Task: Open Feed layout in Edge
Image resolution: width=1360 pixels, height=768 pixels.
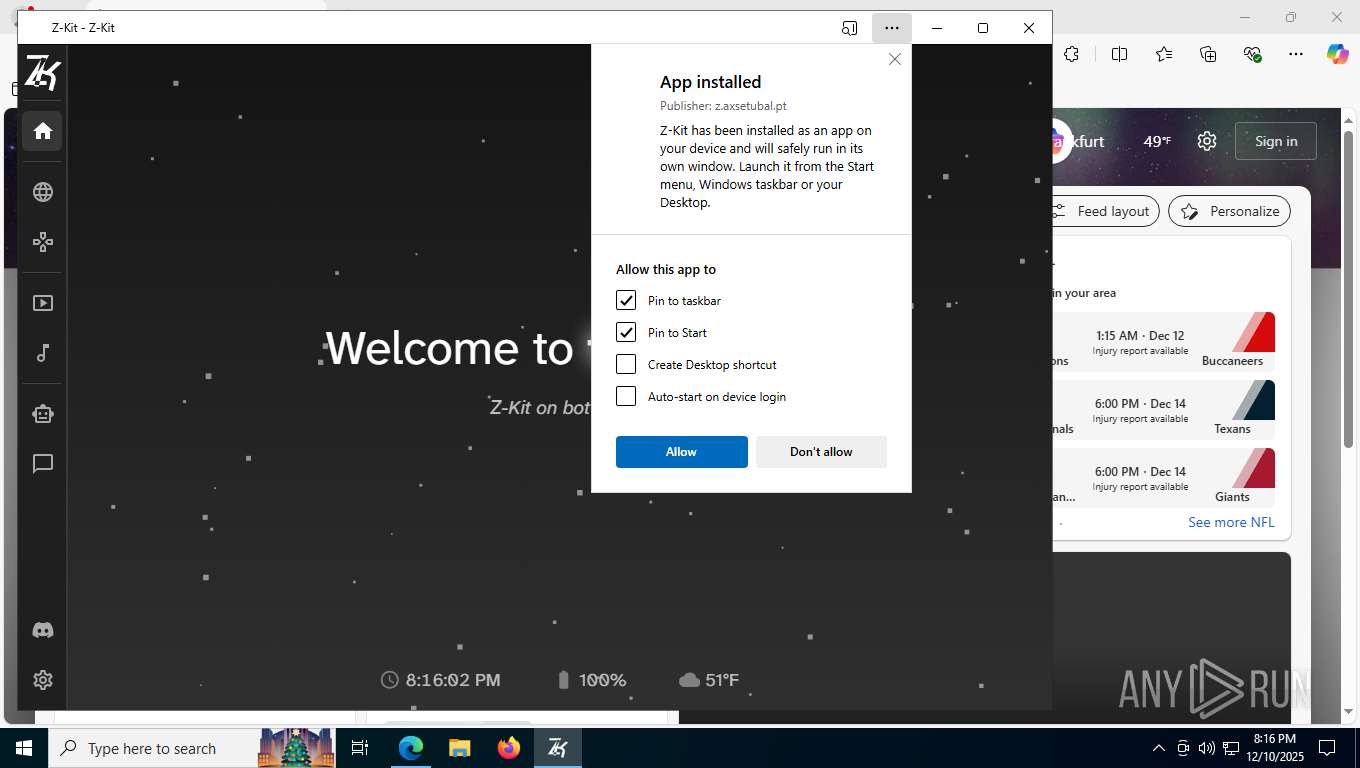Action: (1106, 211)
